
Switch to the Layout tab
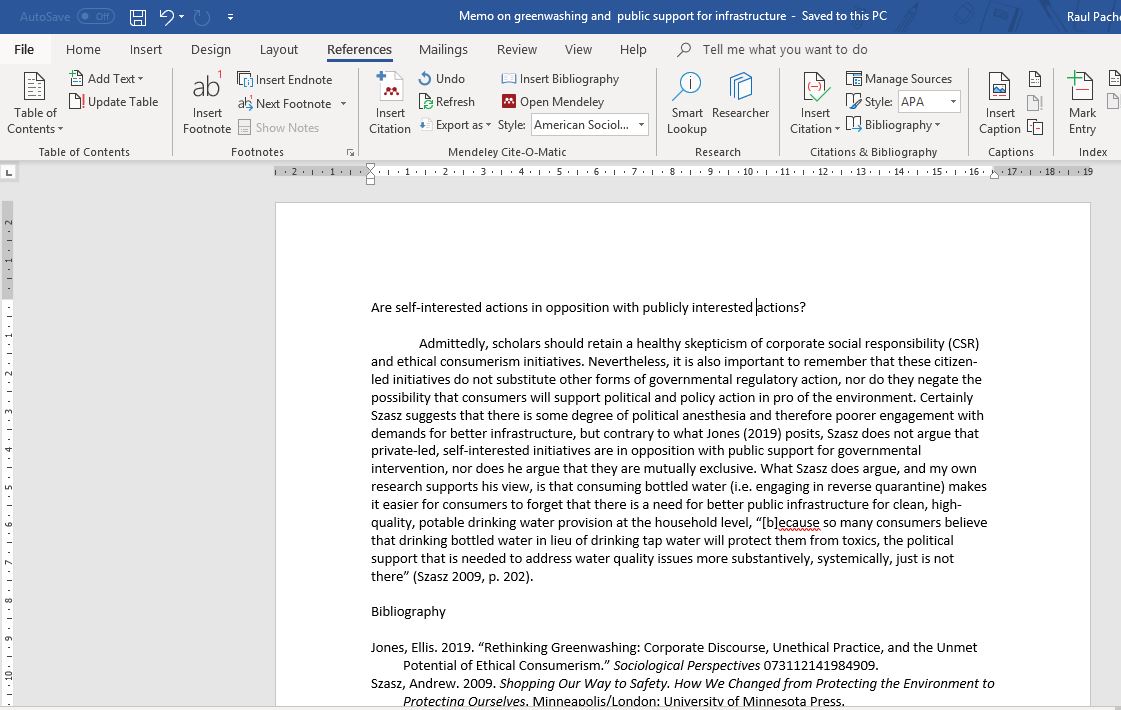(279, 49)
